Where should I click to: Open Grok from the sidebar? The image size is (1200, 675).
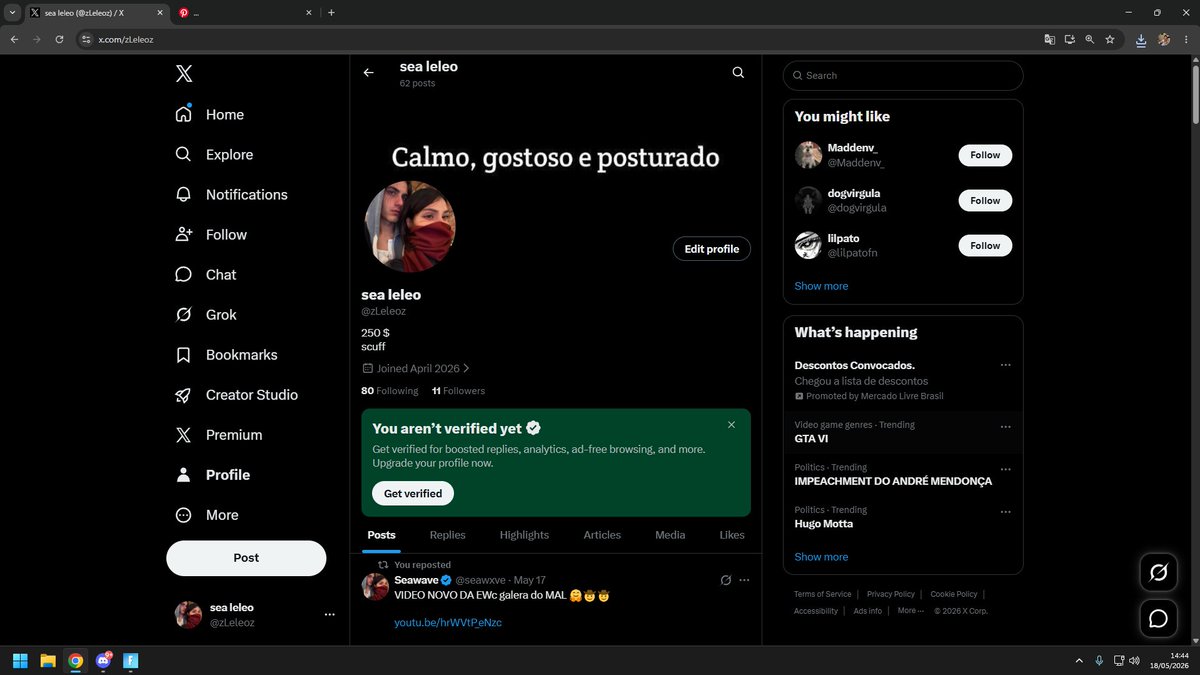[206, 315]
